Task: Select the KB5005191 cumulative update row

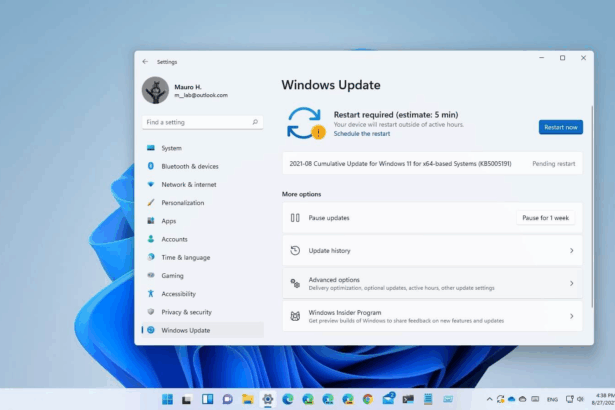Action: click(432, 164)
